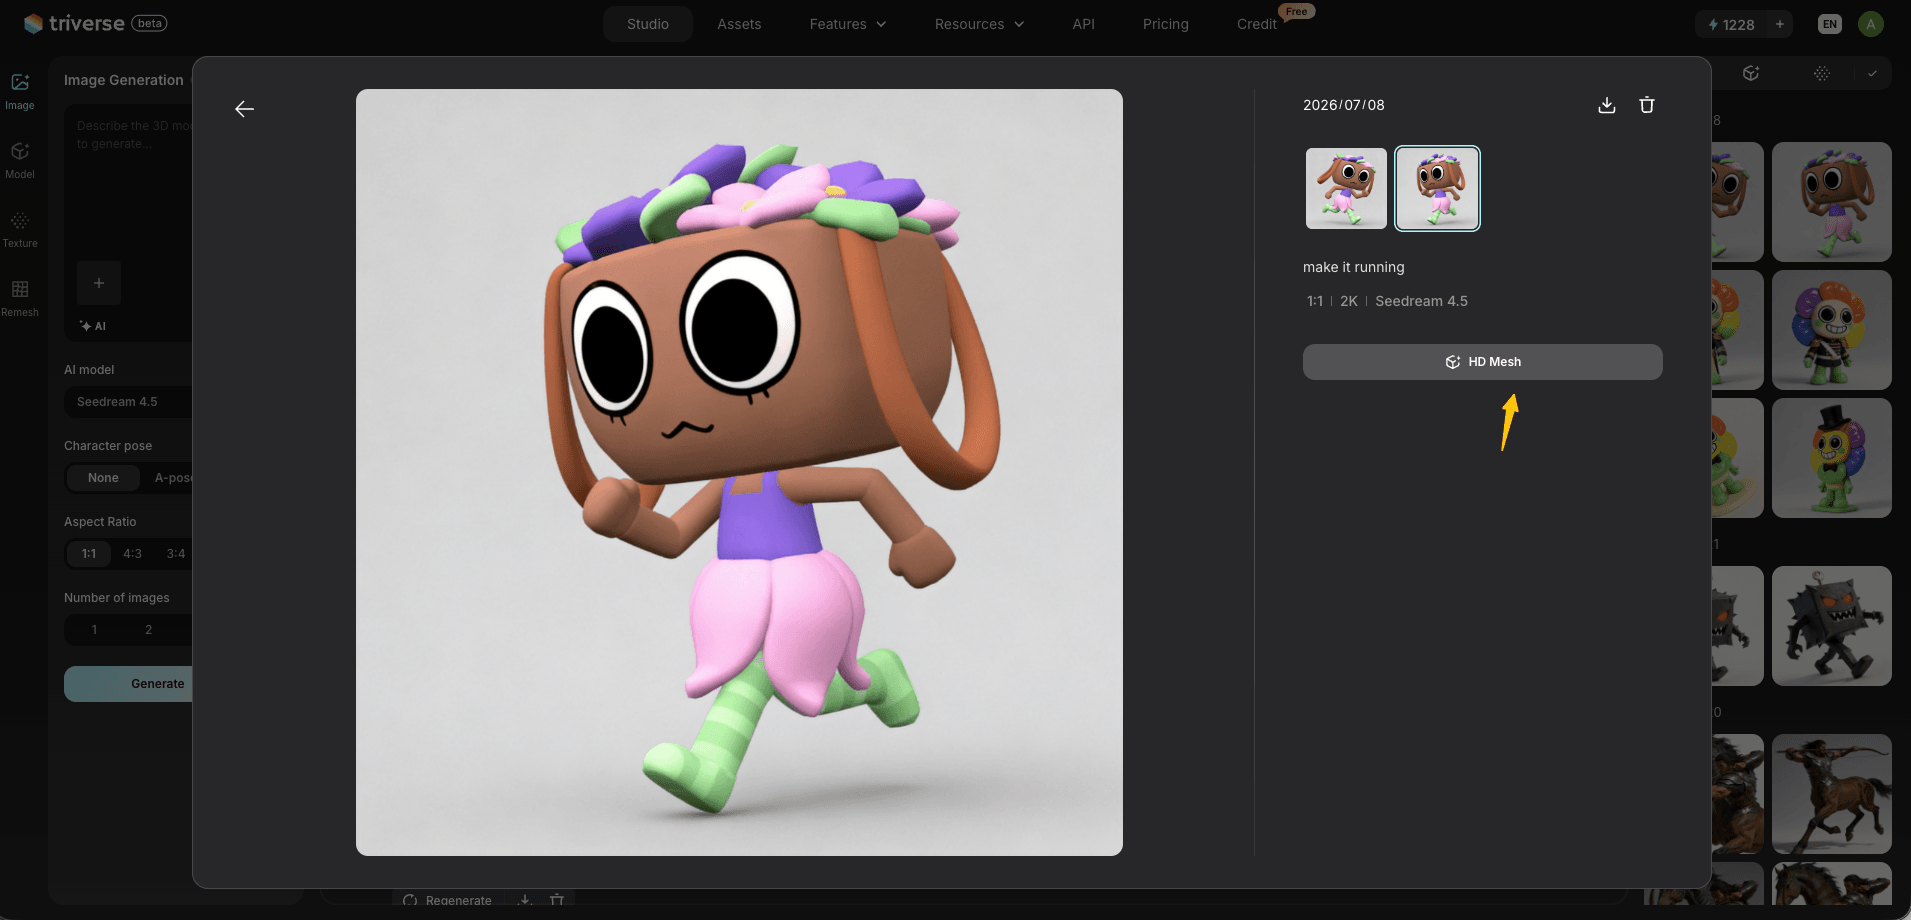Select the first running character thumbnail
Viewport: 1911px width, 920px height.
1347,189
